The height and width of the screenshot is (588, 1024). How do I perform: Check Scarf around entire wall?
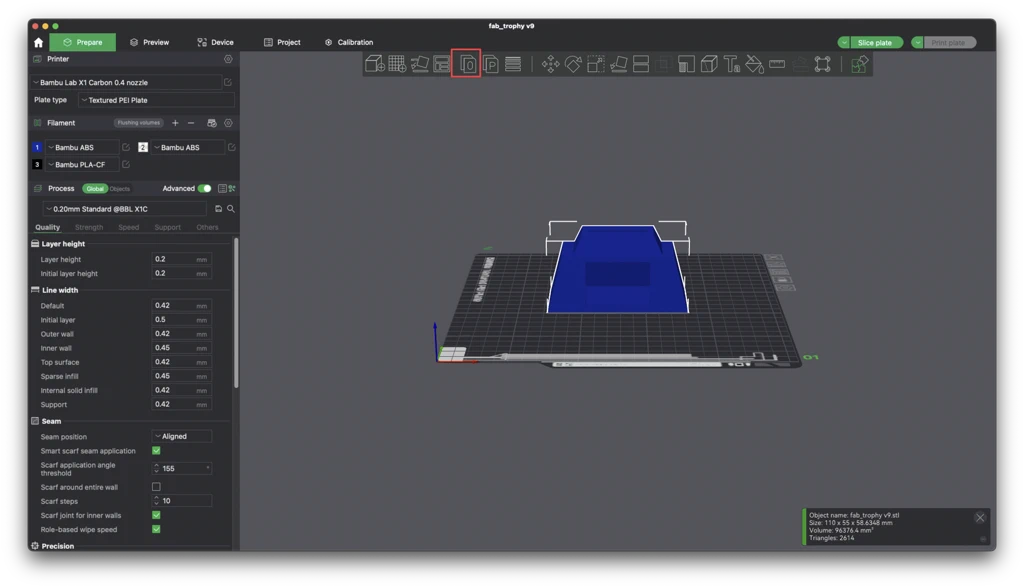(156, 487)
